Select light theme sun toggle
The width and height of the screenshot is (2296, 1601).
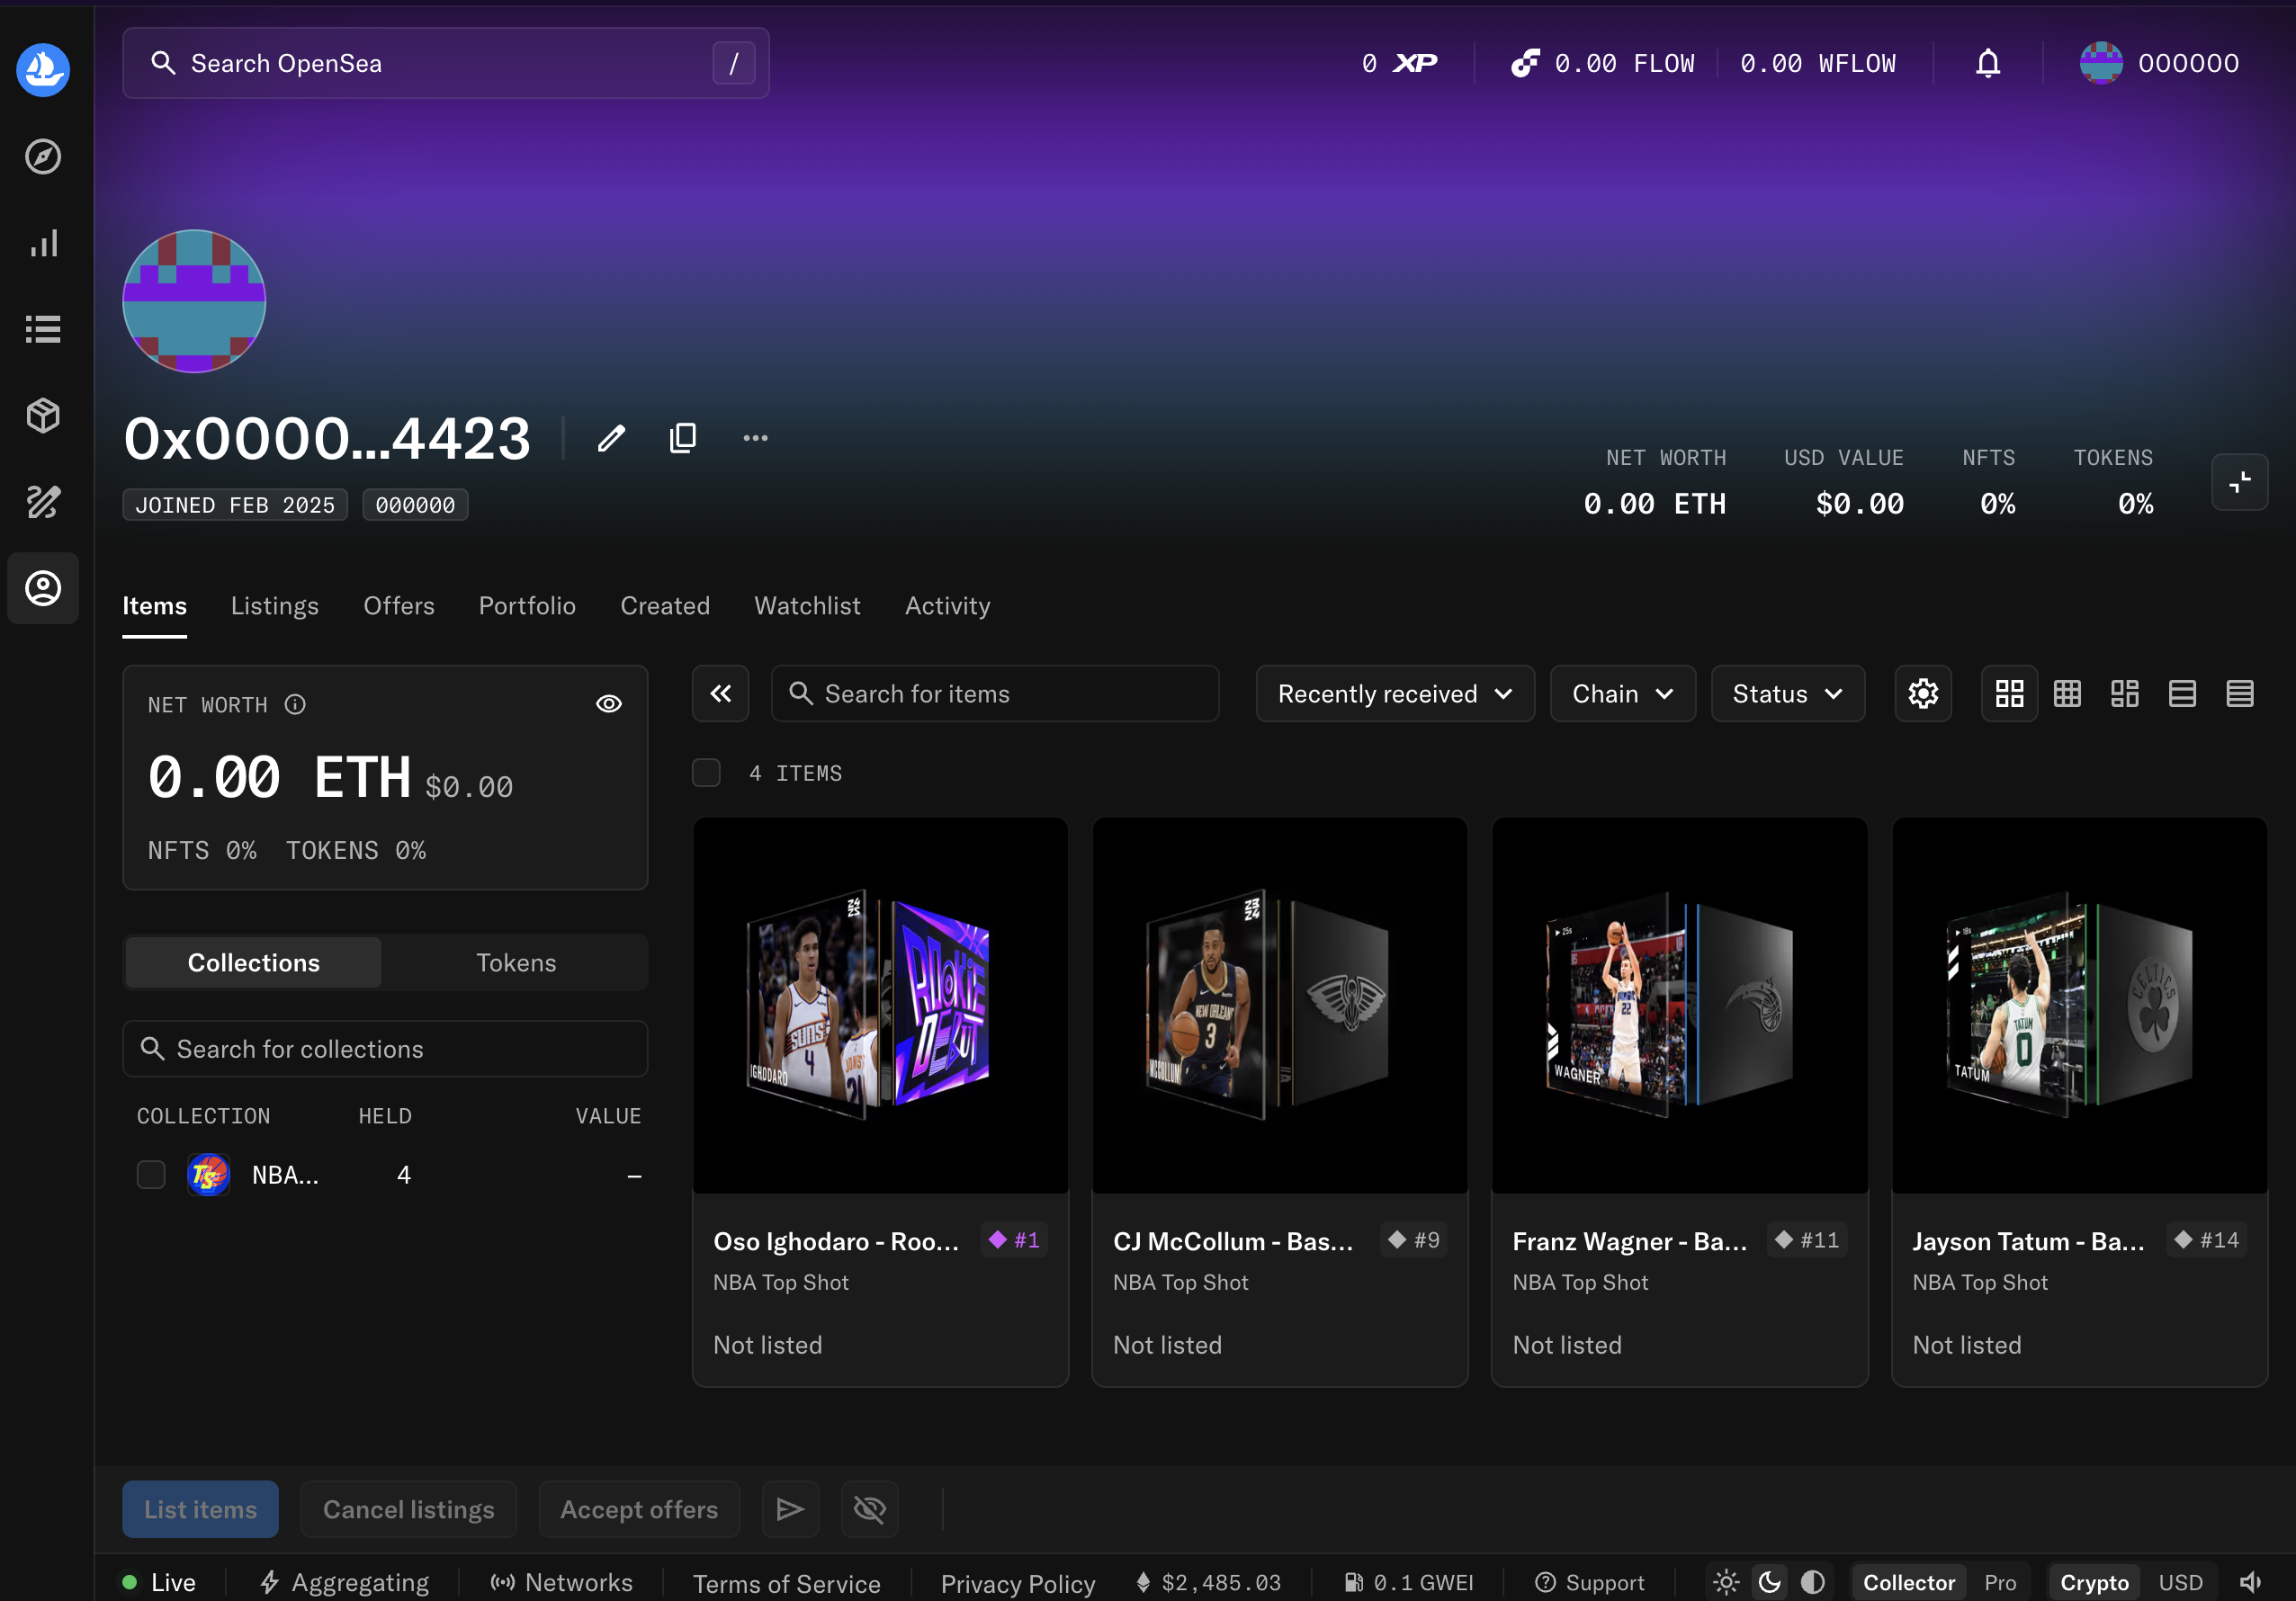[1726, 1582]
